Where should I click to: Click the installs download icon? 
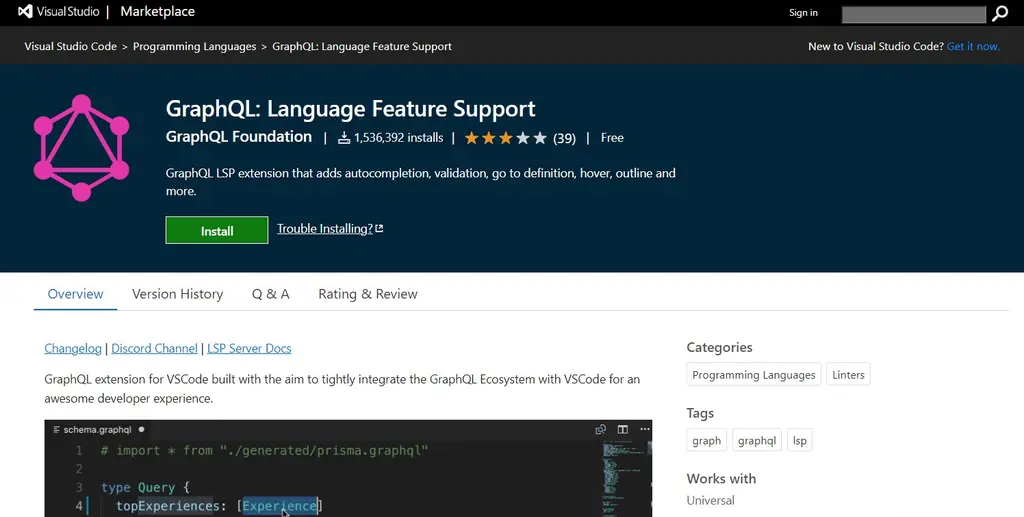tap(344, 138)
